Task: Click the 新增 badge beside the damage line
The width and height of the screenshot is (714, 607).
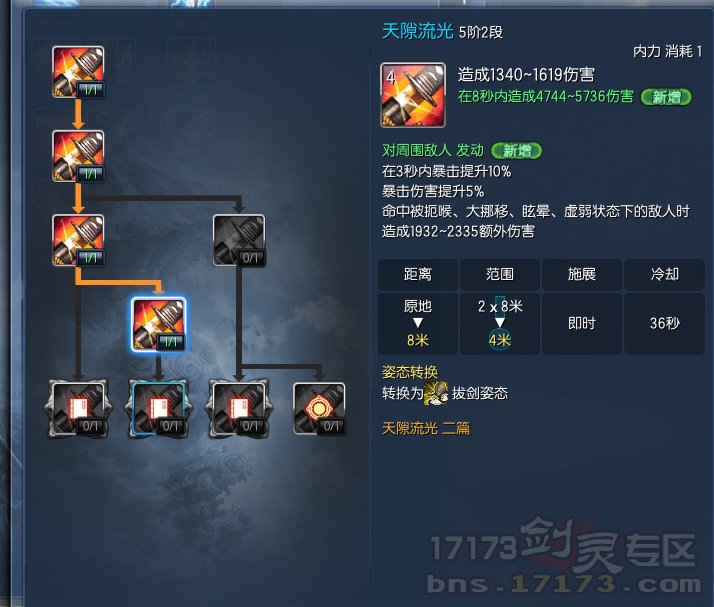Action: (666, 97)
